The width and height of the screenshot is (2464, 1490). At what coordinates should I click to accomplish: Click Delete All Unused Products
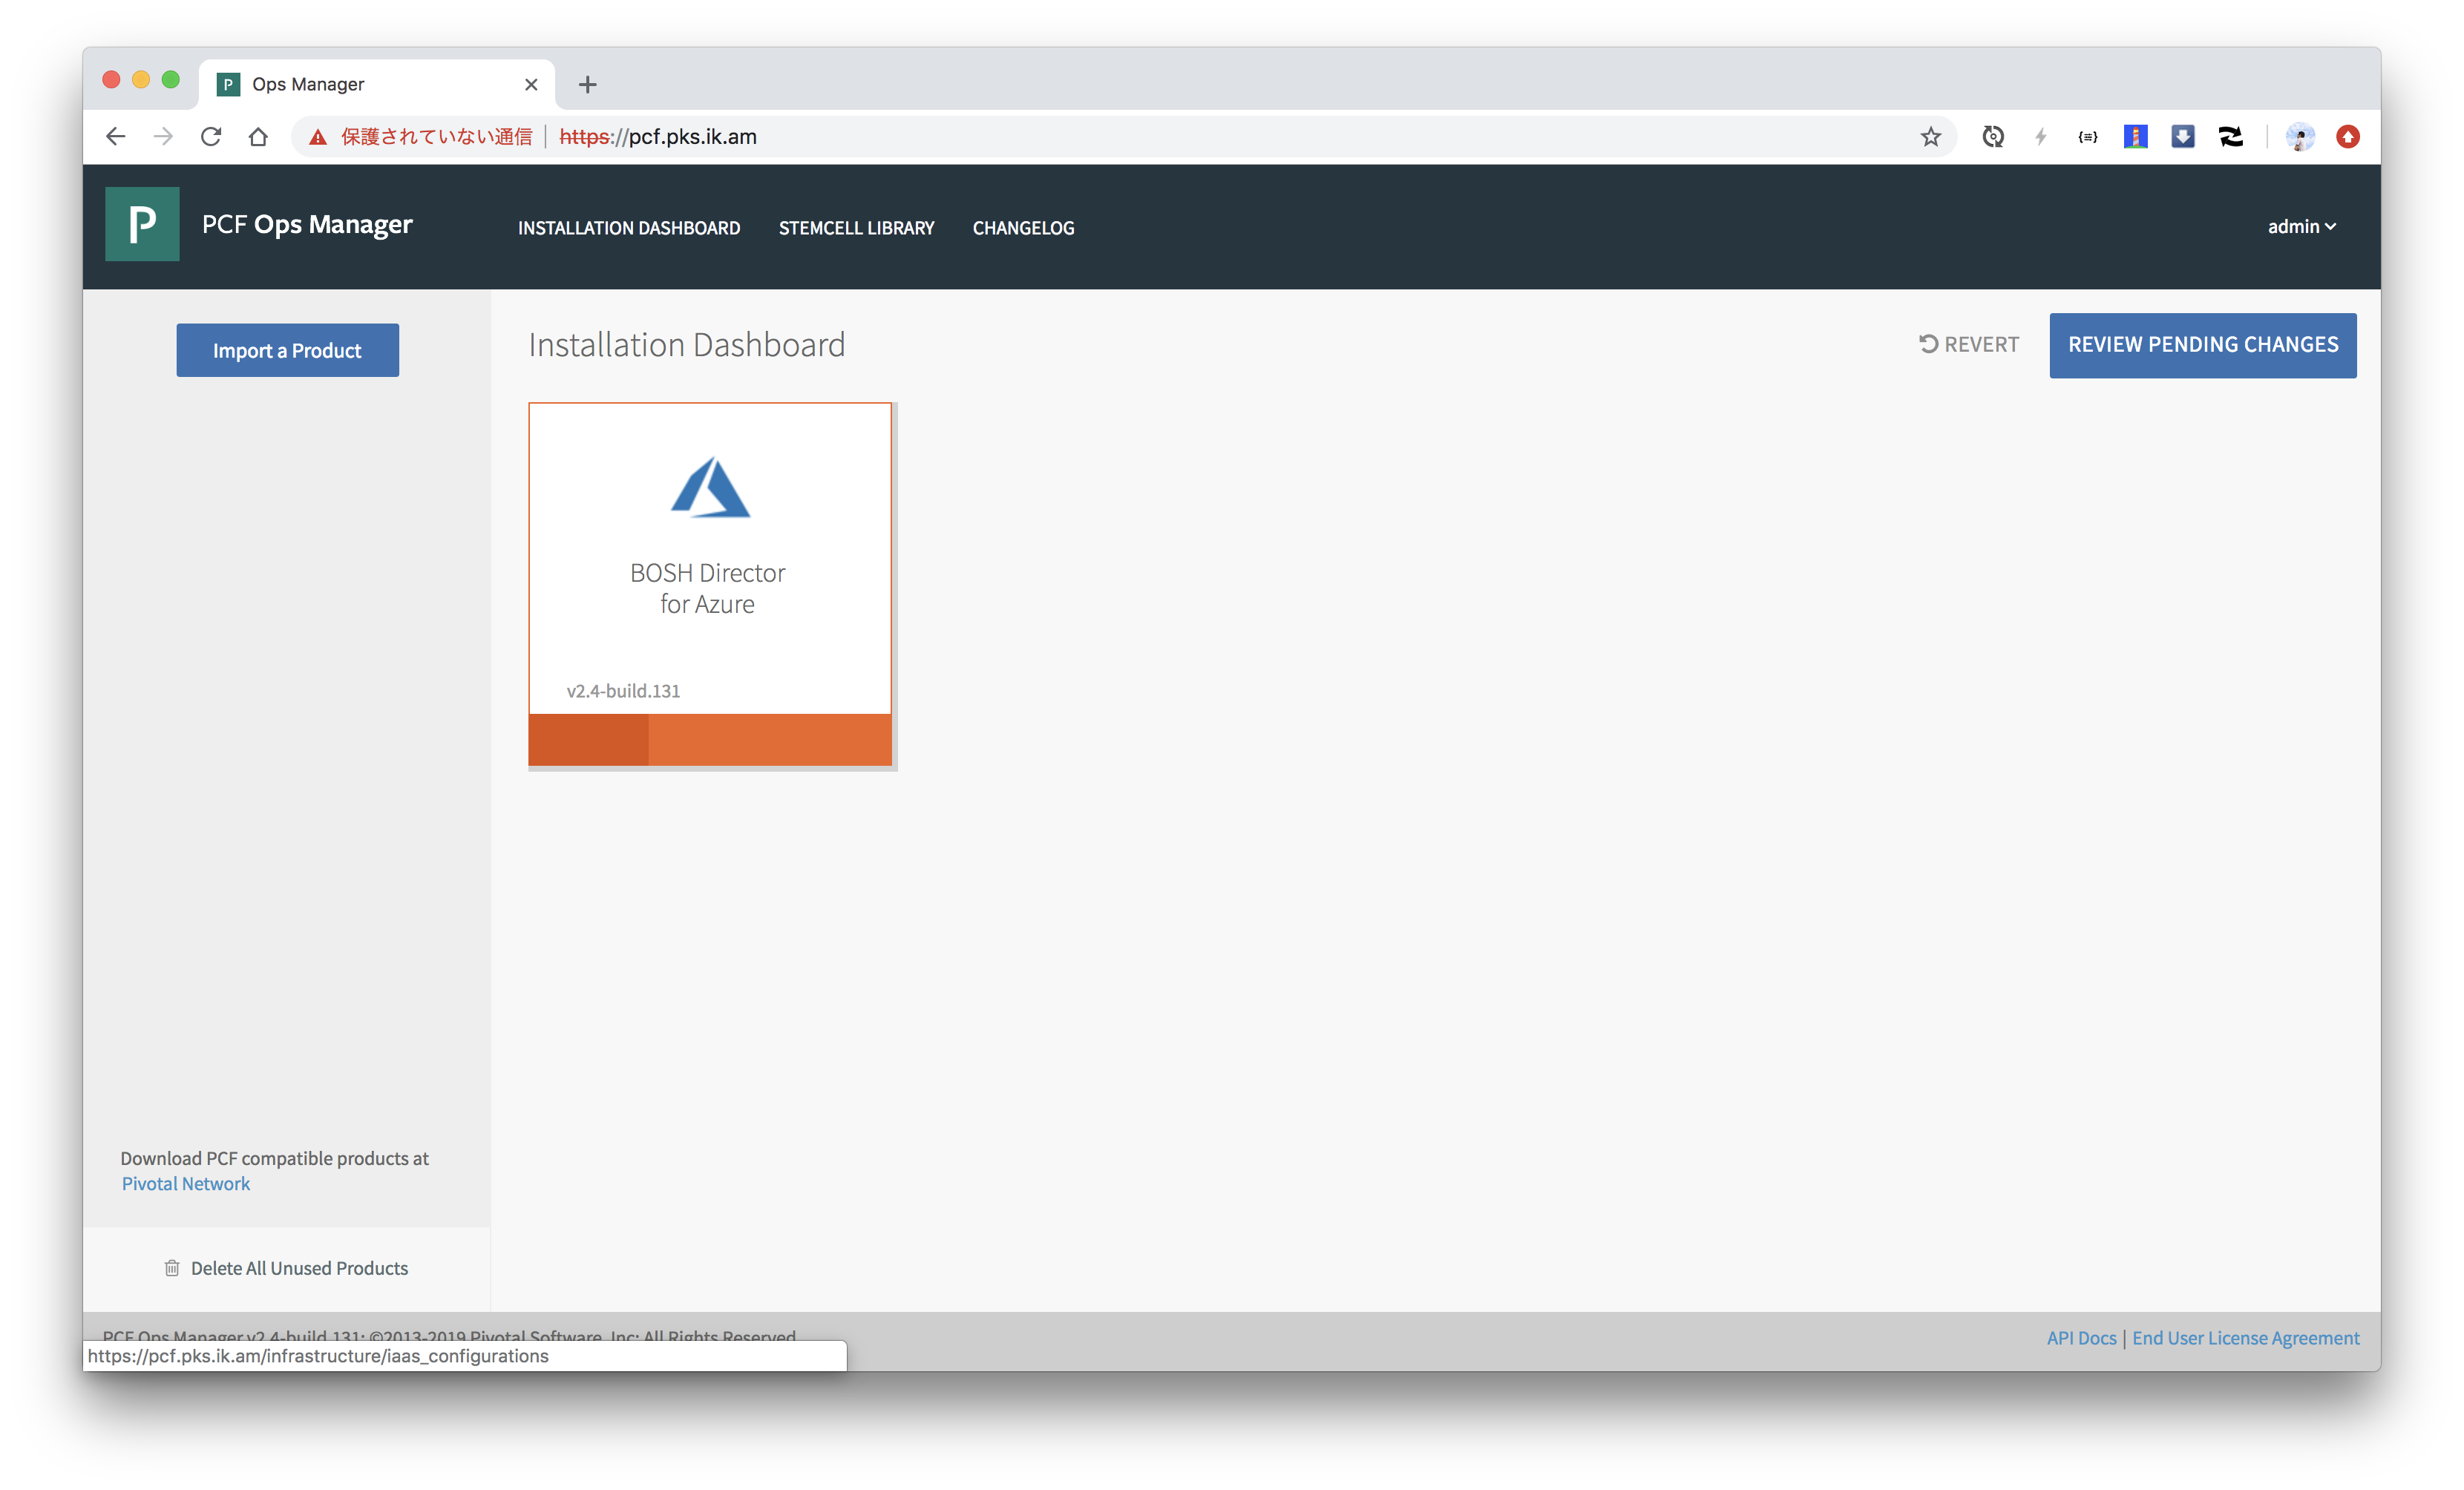[288, 1268]
